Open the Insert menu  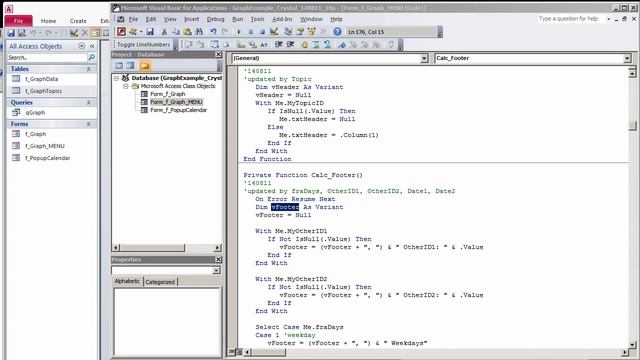pyautogui.click(x=191, y=19)
